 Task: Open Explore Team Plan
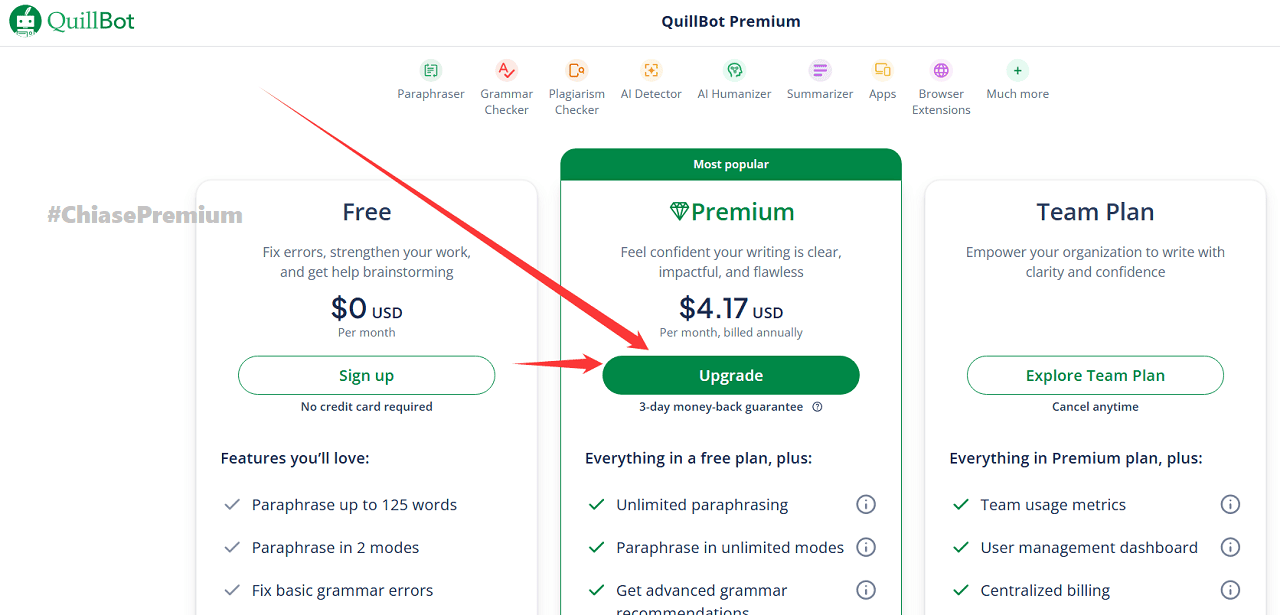(1094, 374)
